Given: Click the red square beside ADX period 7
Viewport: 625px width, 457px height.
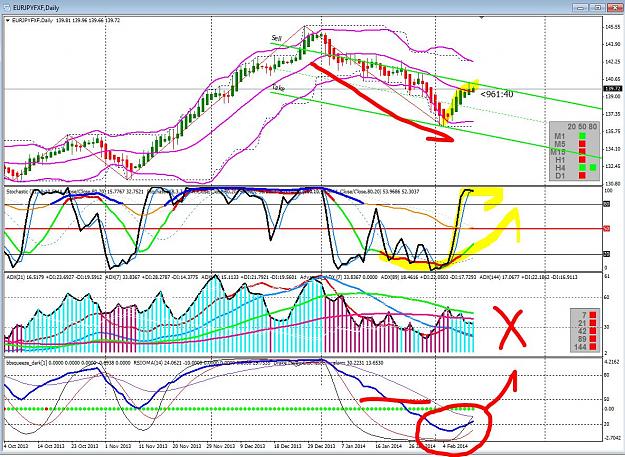Looking at the screenshot, I should pyautogui.click(x=593, y=315).
